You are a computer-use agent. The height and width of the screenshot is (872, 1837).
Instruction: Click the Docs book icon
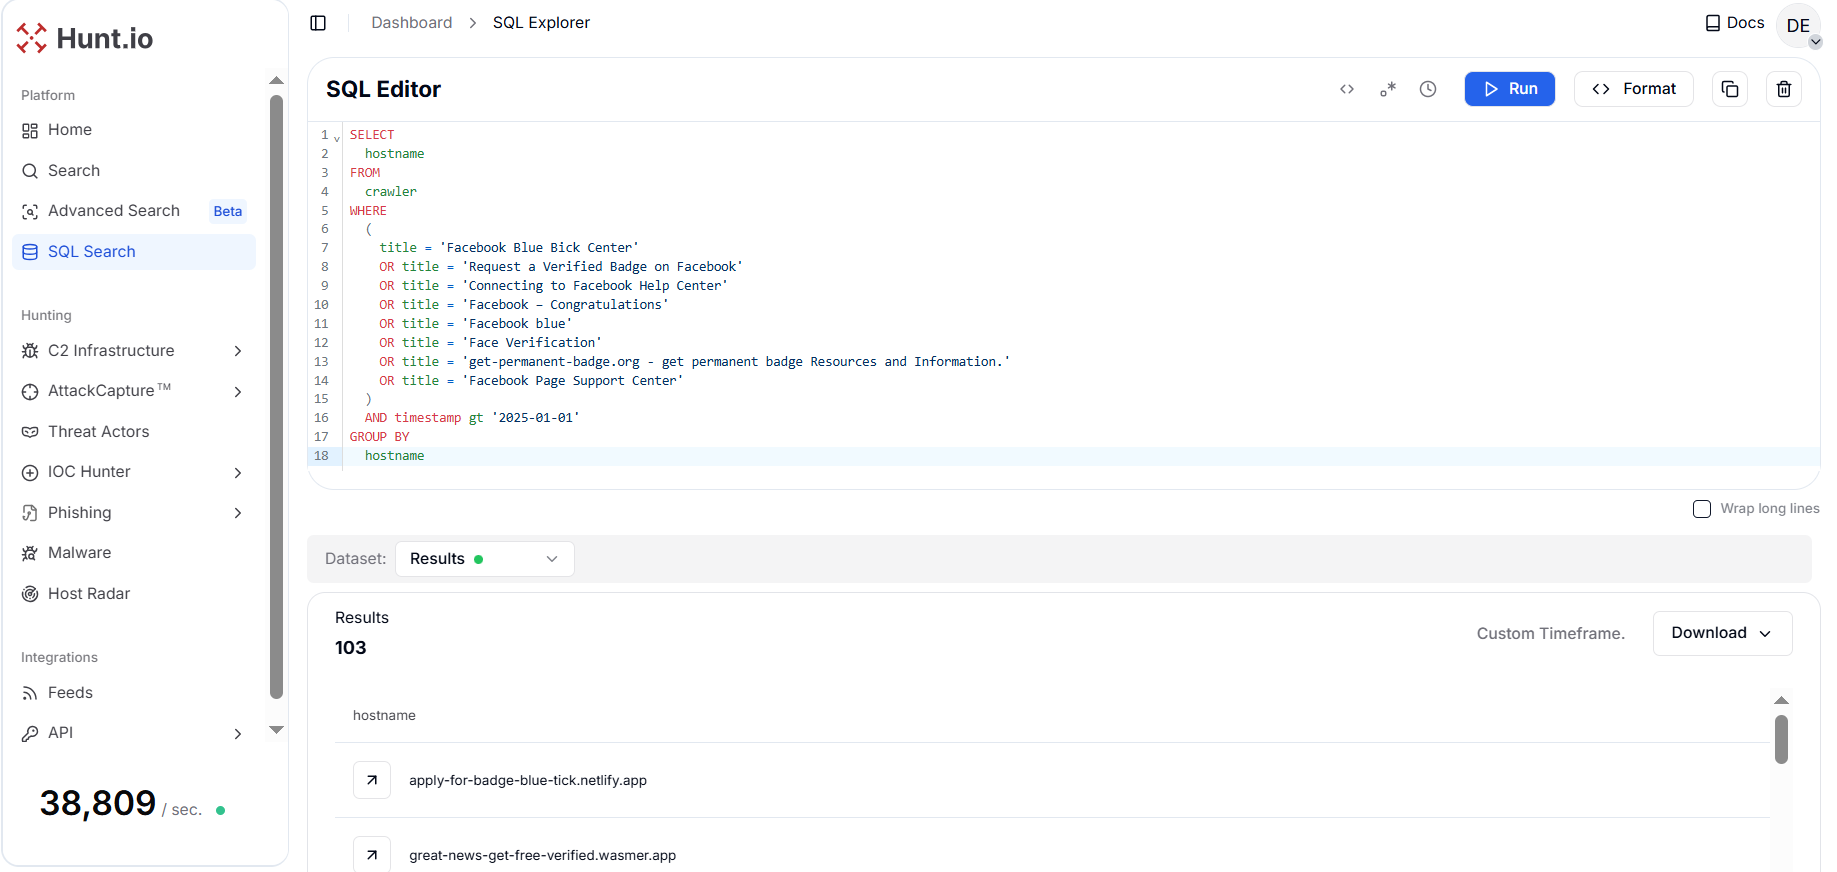point(1713,23)
